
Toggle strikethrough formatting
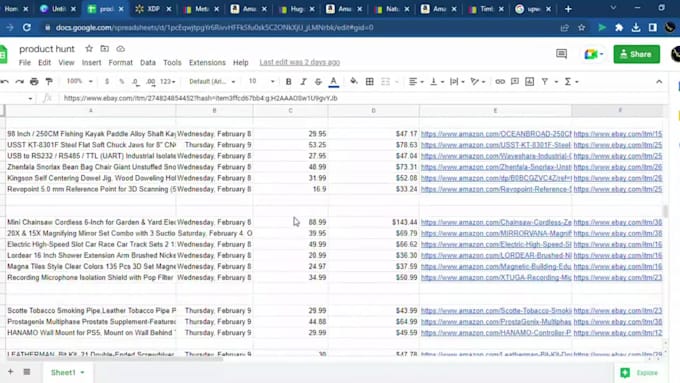coord(318,82)
